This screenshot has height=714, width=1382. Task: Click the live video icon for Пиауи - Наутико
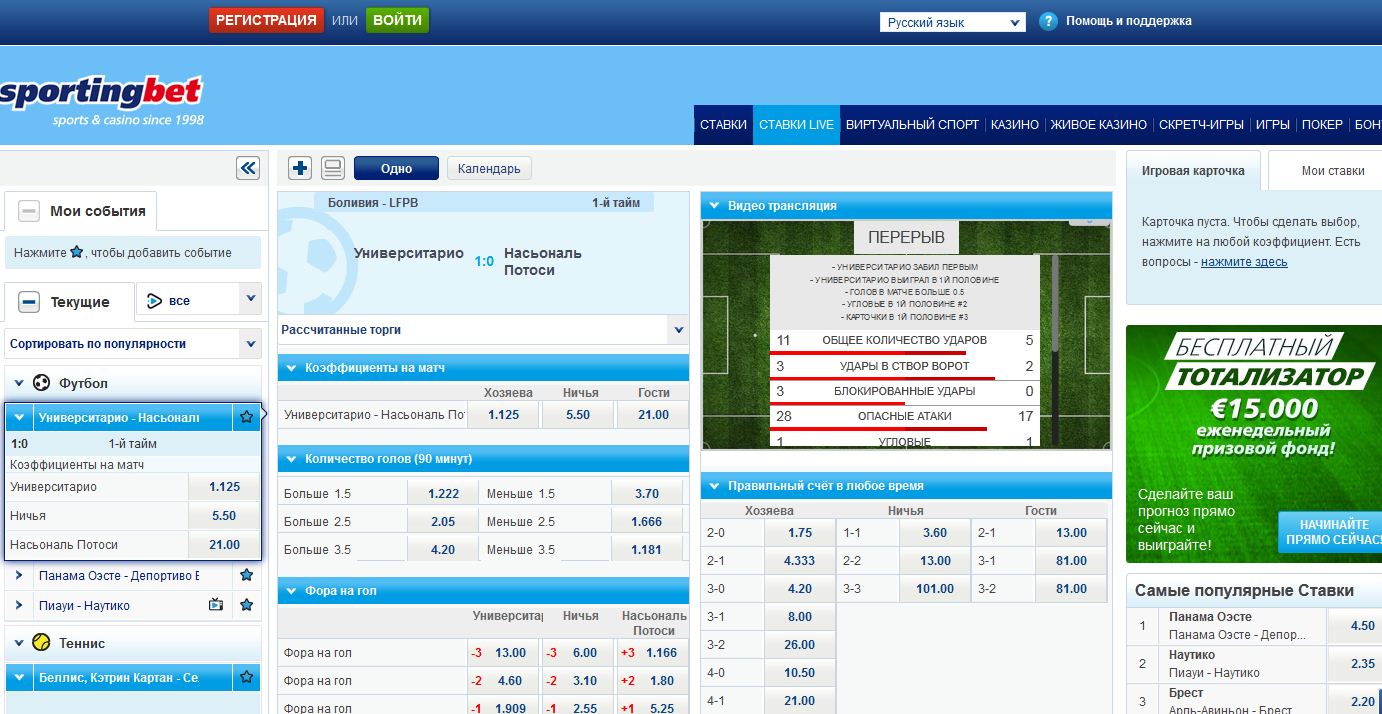(x=215, y=605)
